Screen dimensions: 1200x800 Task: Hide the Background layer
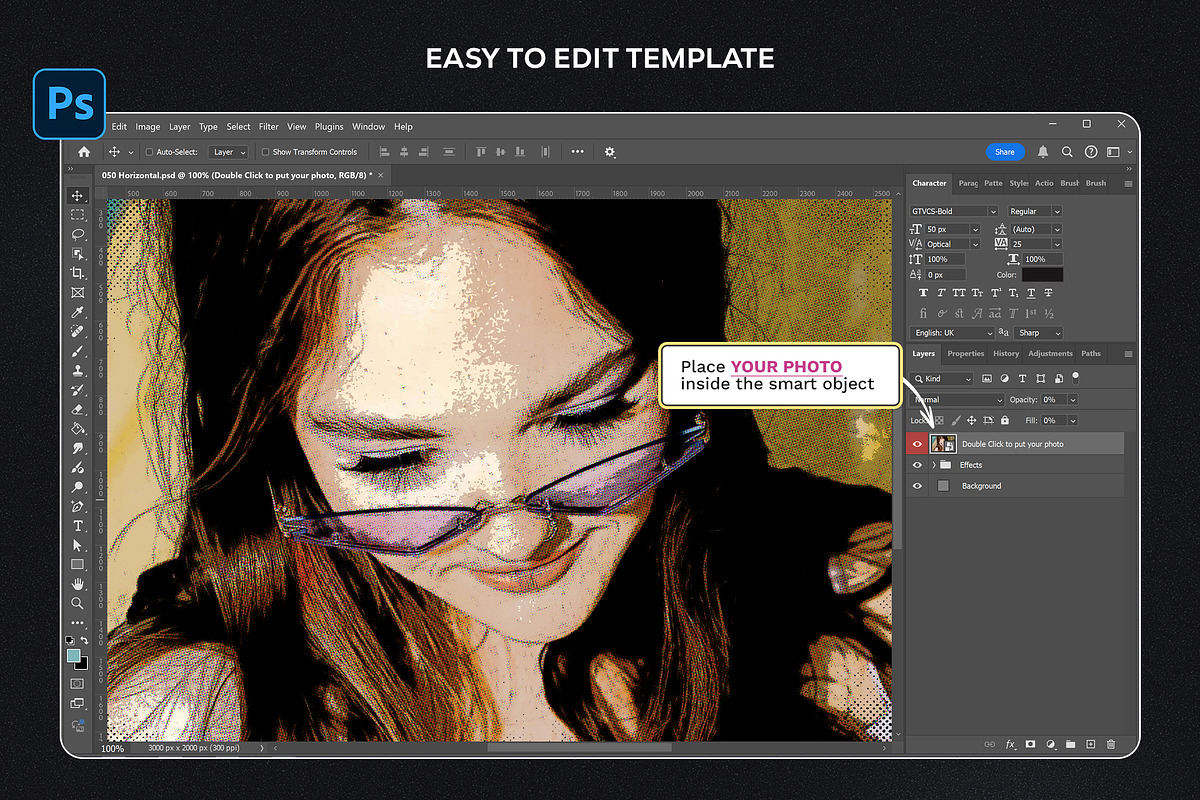click(x=917, y=486)
